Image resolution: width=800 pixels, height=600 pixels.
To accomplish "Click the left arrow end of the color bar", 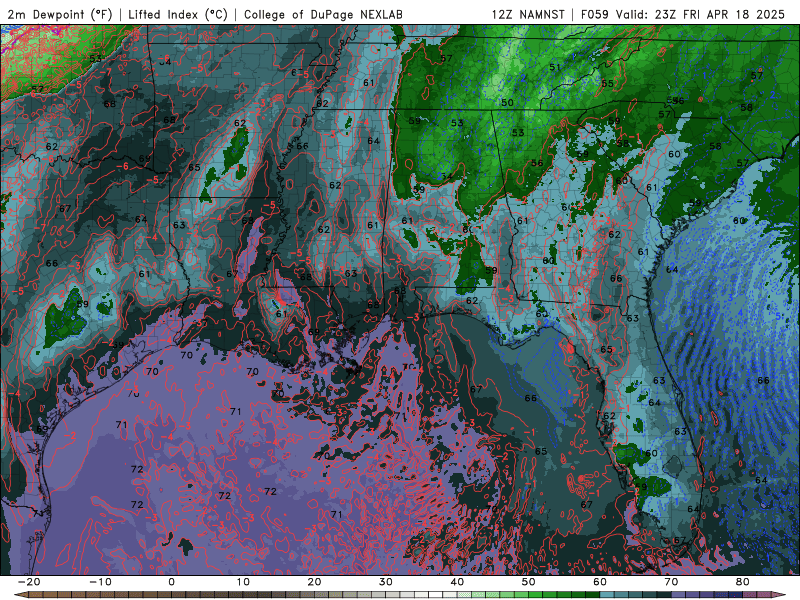I will [20, 595].
